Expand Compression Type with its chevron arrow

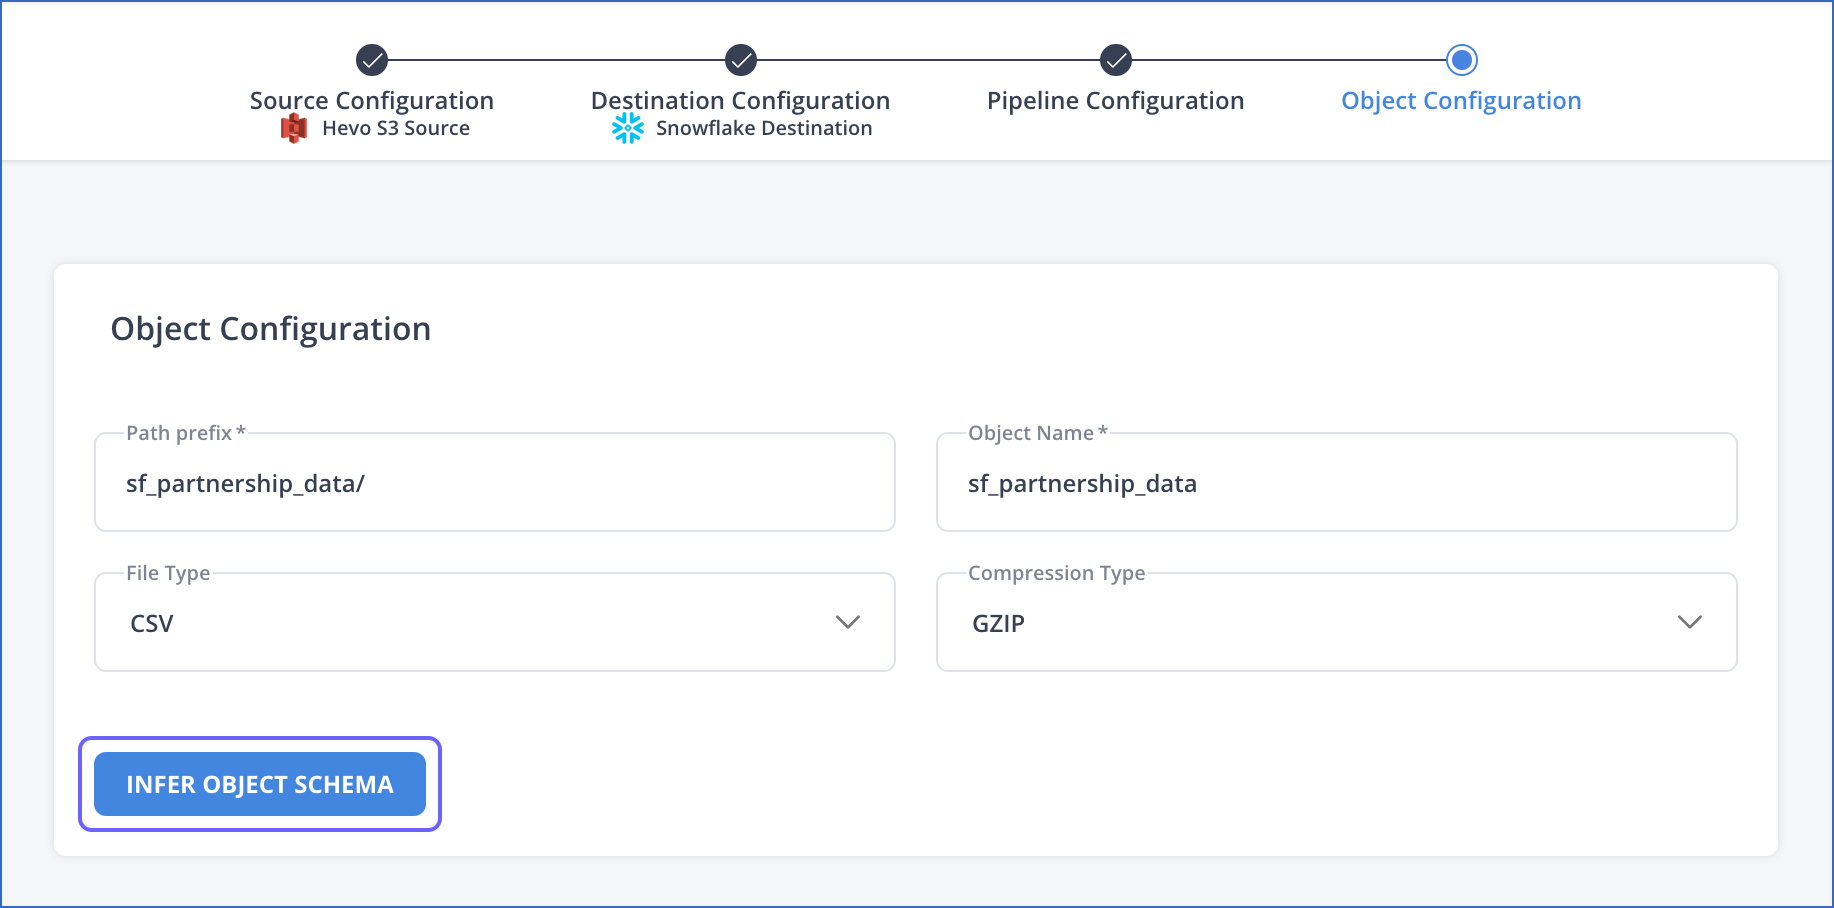tap(1690, 622)
